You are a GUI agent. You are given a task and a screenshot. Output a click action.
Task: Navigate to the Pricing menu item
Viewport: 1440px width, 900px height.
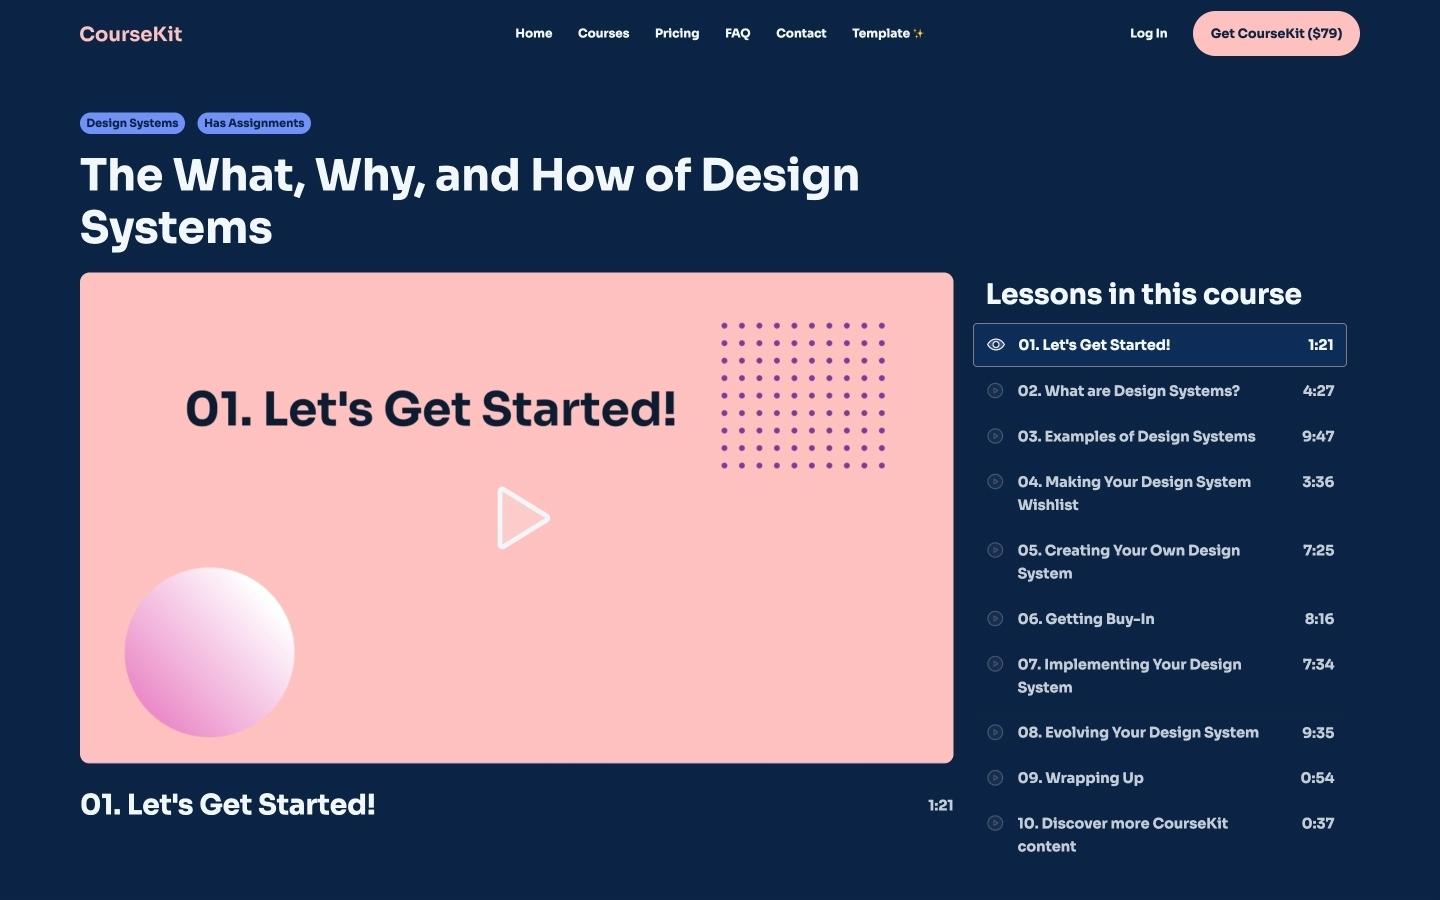677,33
